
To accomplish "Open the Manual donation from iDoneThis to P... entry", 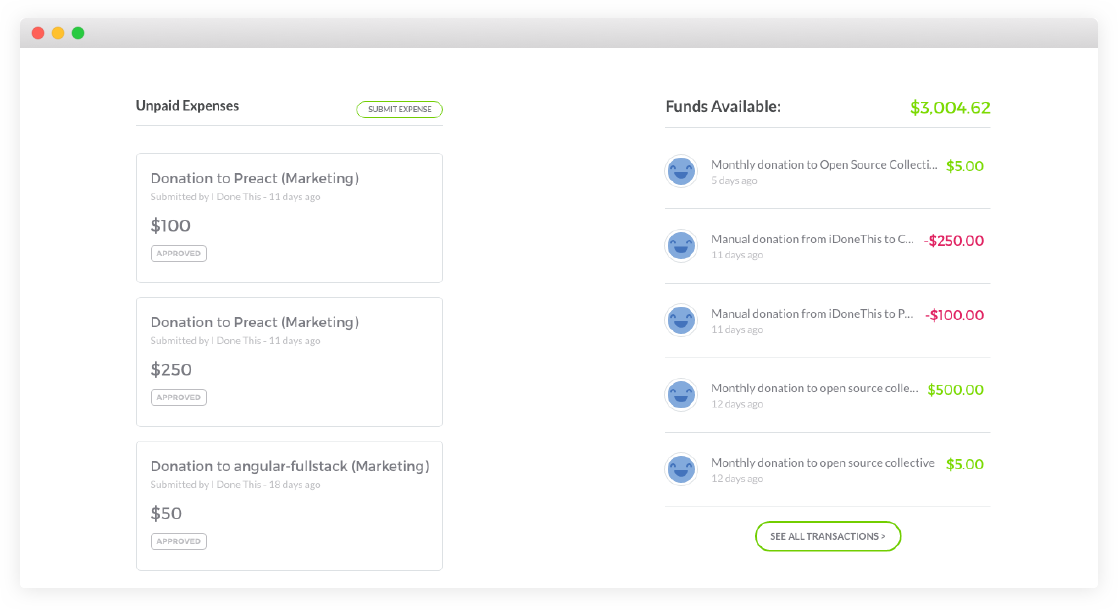I will click(x=812, y=314).
